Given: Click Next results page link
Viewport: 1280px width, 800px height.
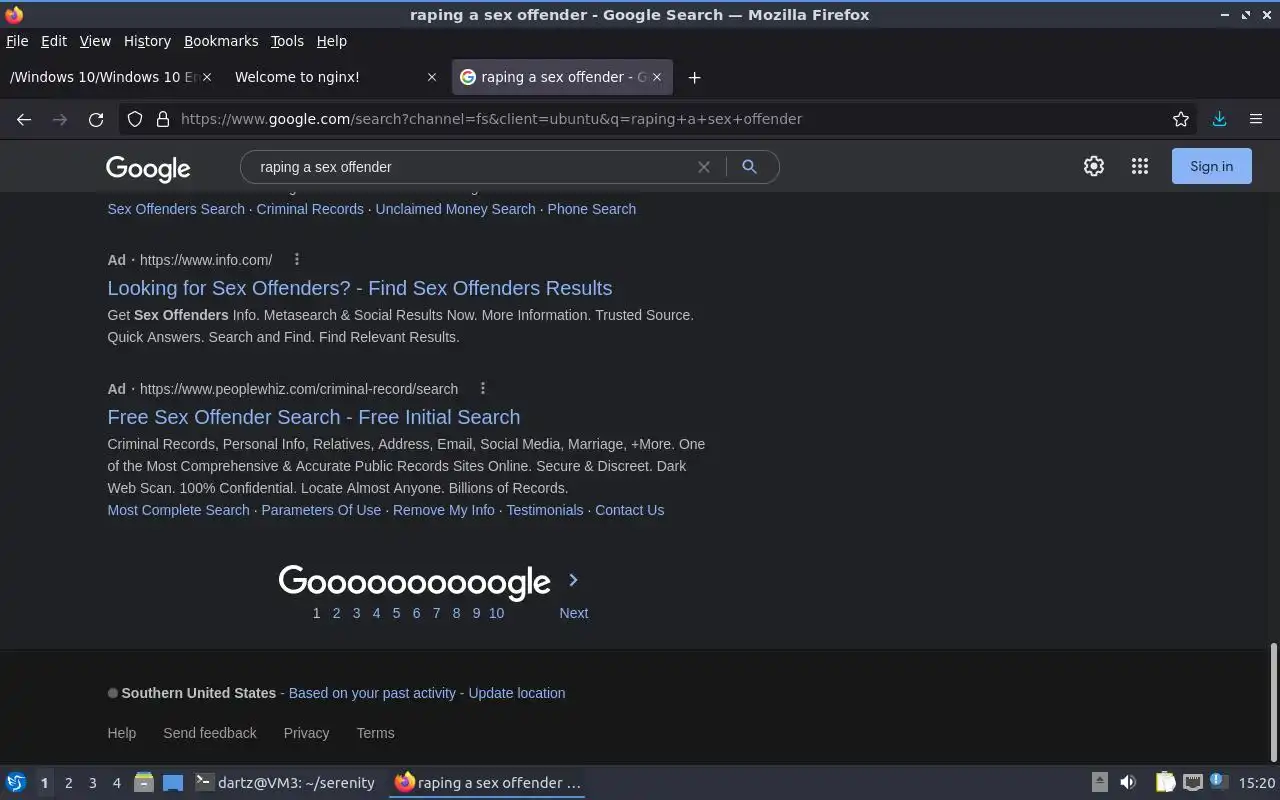Looking at the screenshot, I should pos(574,613).
